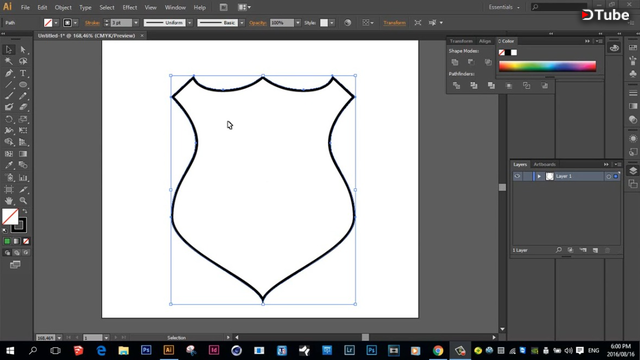Viewport: 640px width, 360px height.
Task: Click the Stroke link in control bar
Action: 92,23
